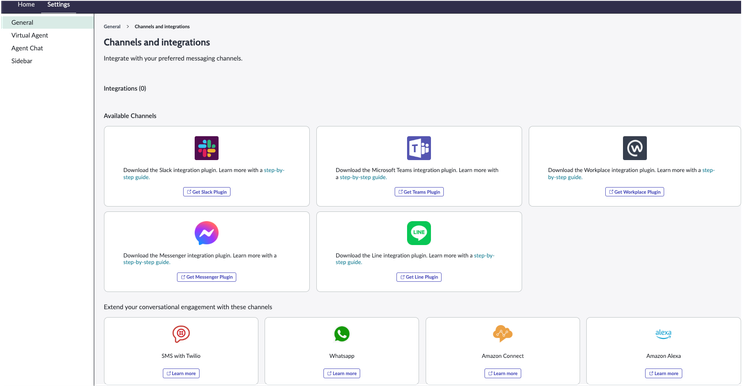Click Get Messenger Plugin button
This screenshot has width=742, height=387.
tap(207, 277)
